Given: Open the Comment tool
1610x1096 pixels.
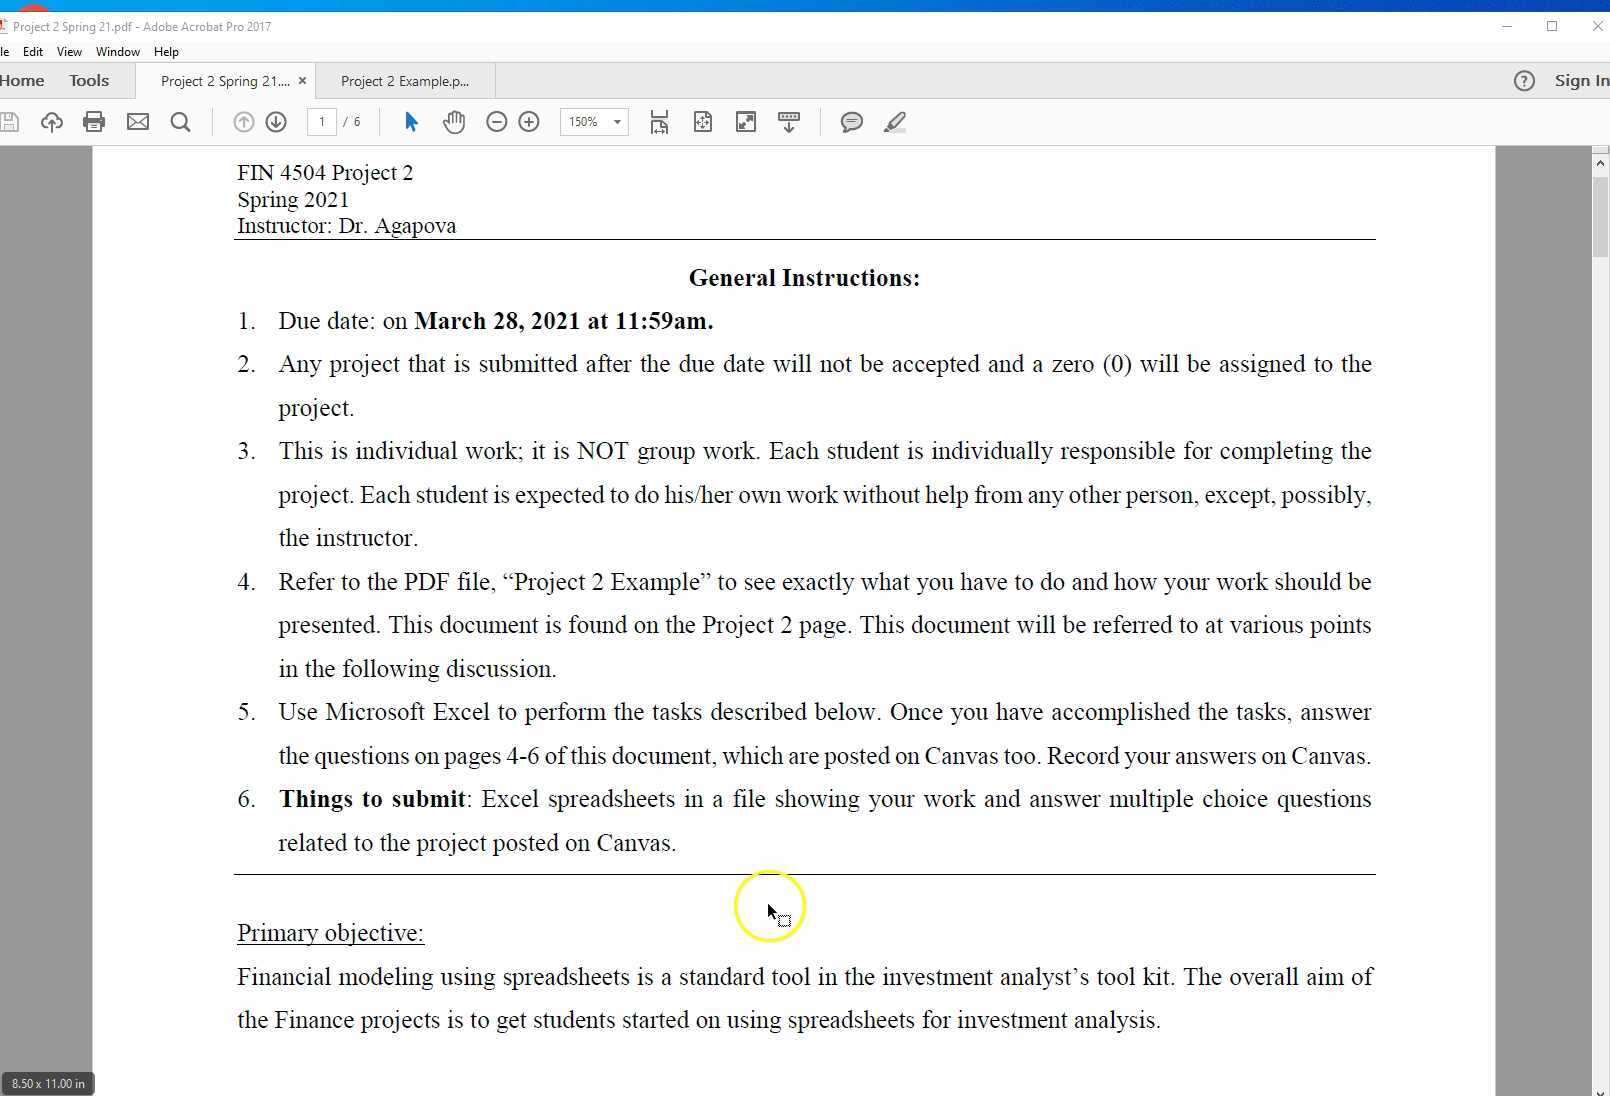Looking at the screenshot, I should pyautogui.click(x=851, y=122).
